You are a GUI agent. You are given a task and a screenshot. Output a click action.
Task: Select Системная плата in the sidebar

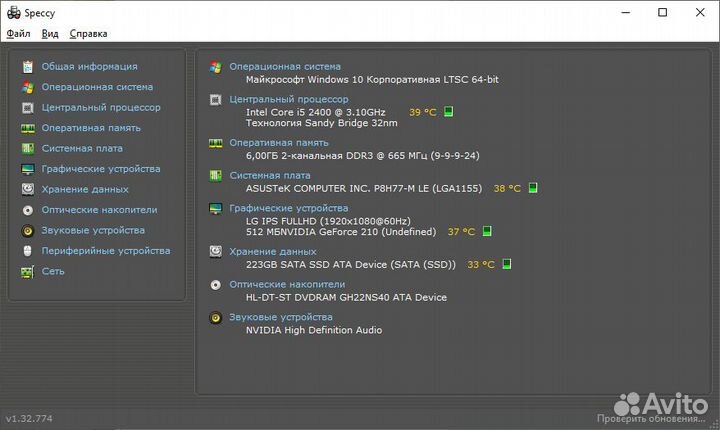tap(82, 148)
